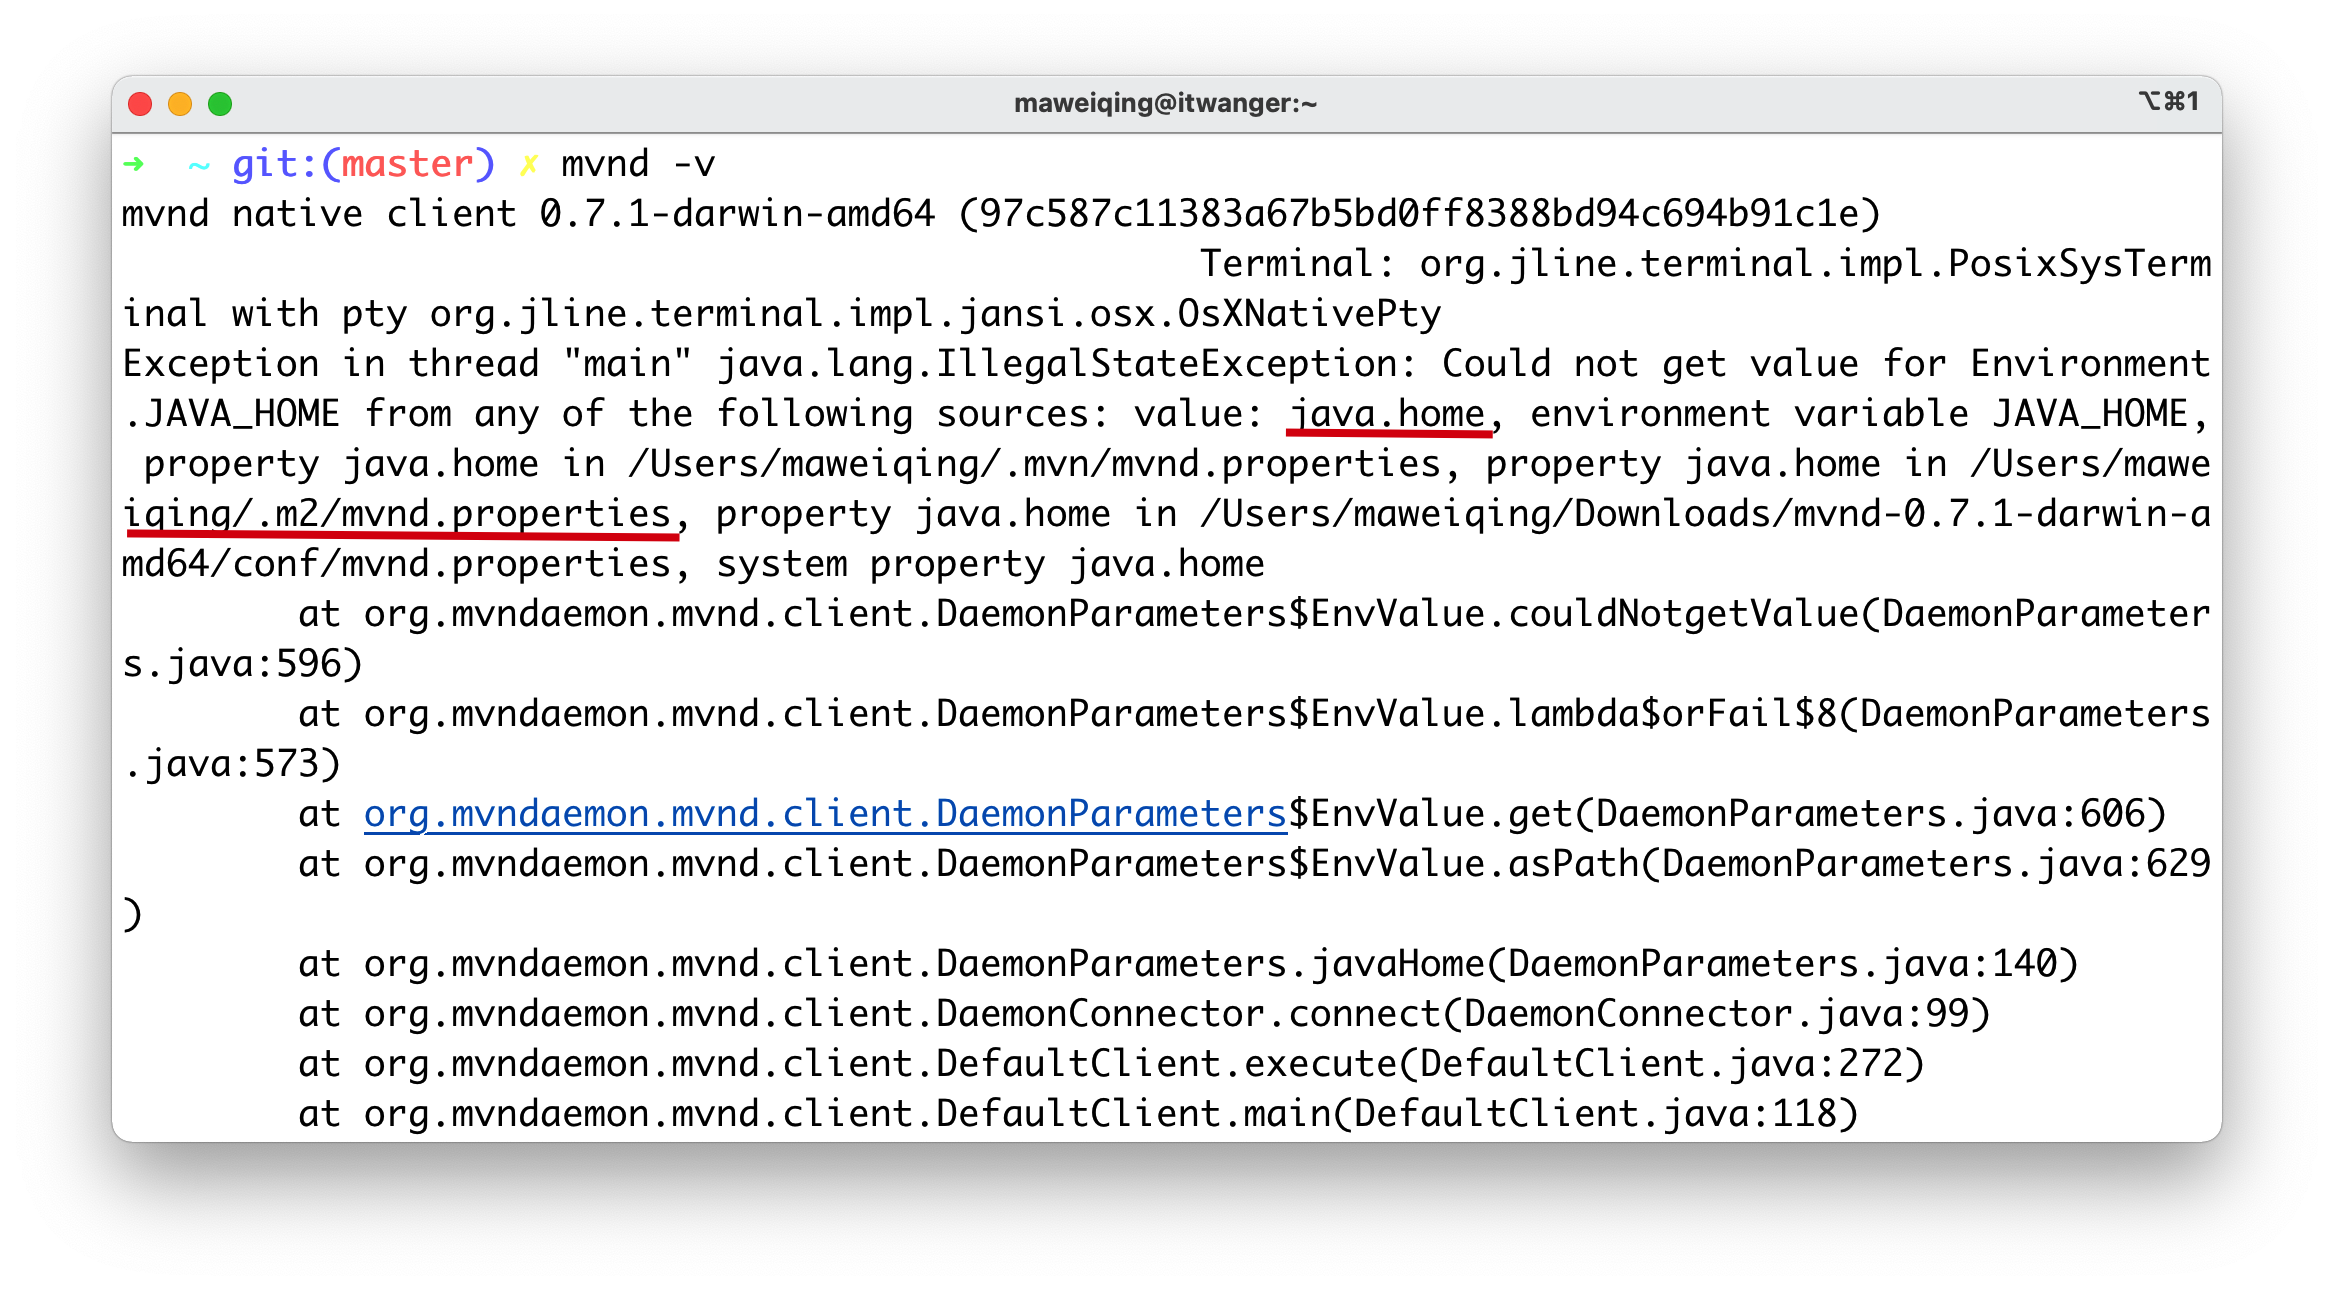2334x1290 pixels.
Task: Click the DaemonParameters.javaHome stack trace line
Action: point(1188,964)
